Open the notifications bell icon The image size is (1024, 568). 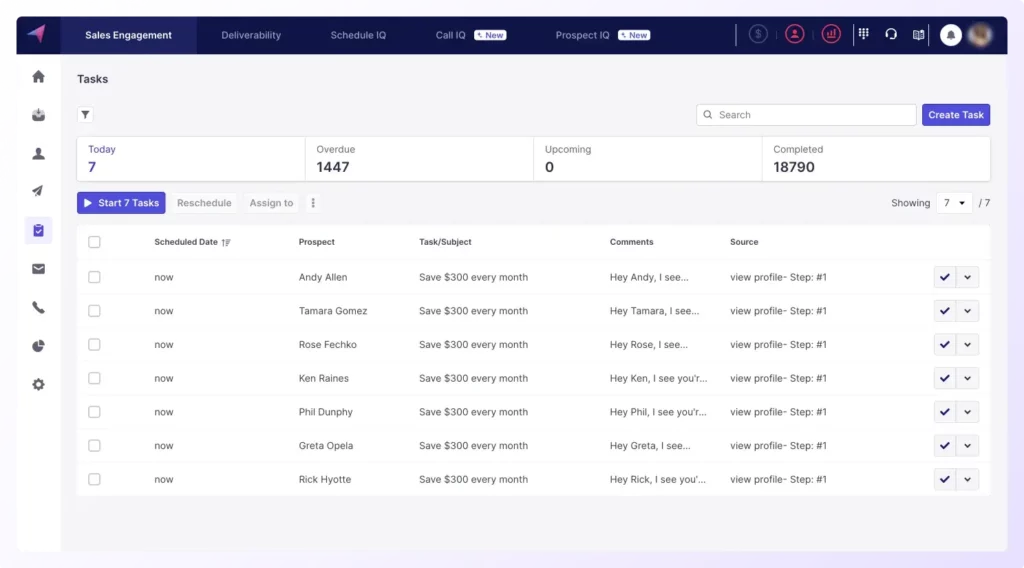(950, 35)
